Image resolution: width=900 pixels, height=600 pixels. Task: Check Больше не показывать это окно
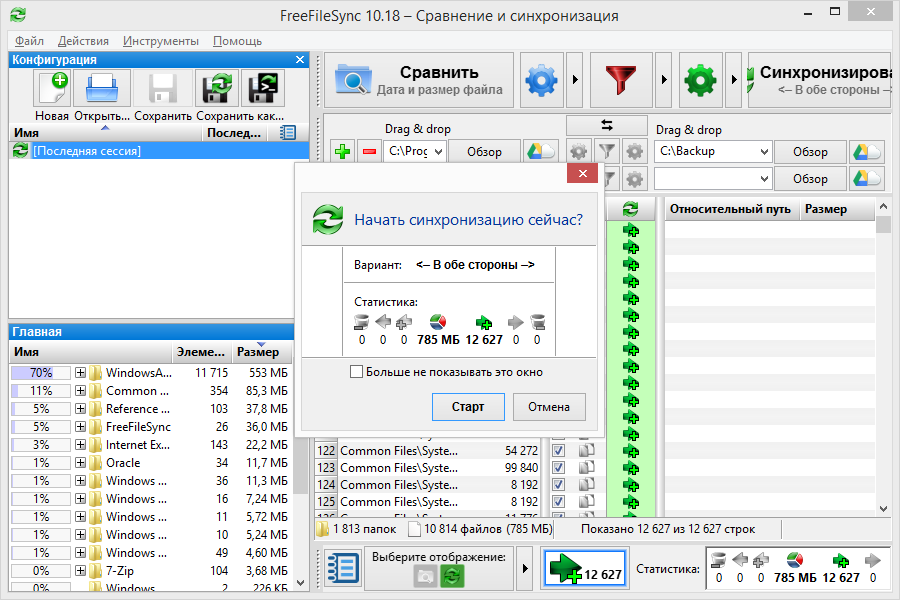(356, 372)
